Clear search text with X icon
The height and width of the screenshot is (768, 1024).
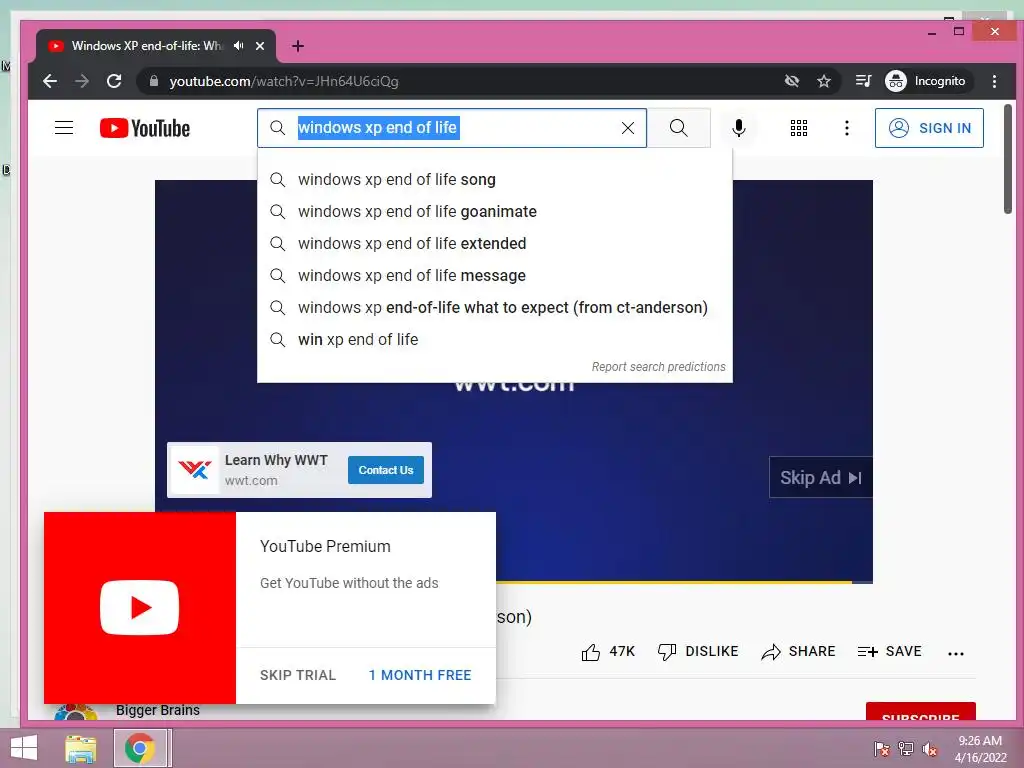628,128
